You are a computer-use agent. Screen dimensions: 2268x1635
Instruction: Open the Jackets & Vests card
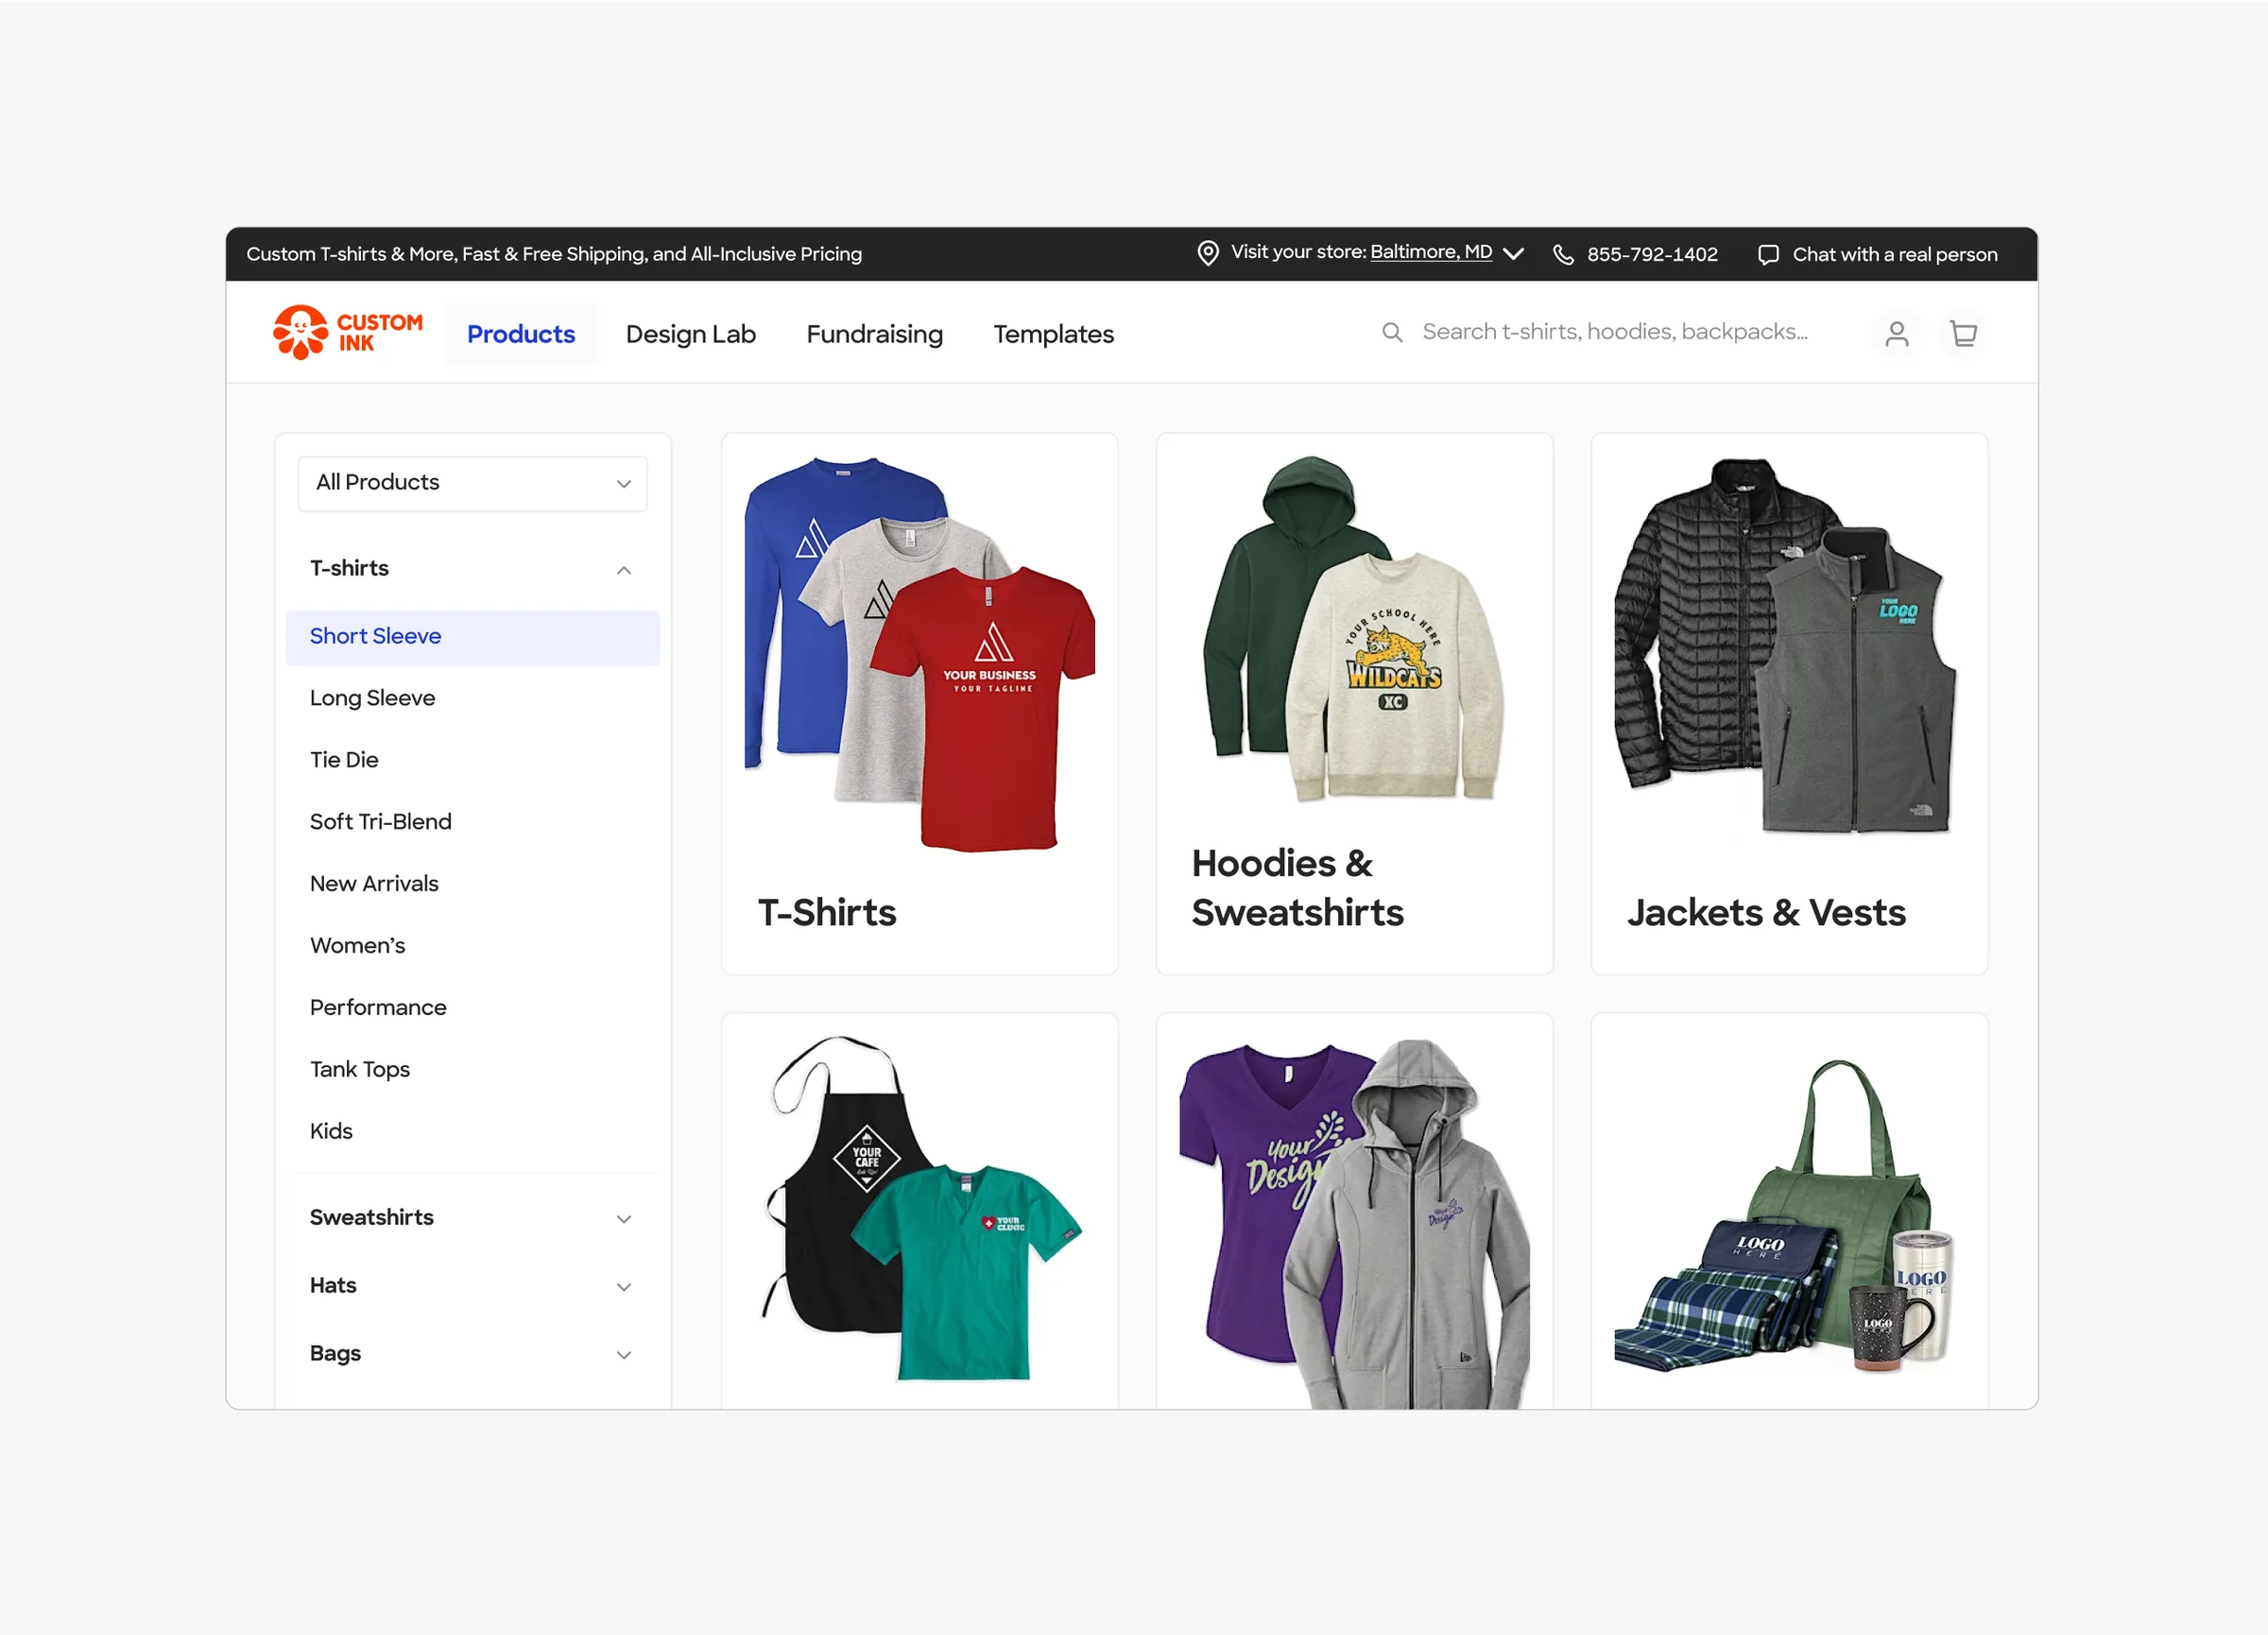coord(1790,704)
